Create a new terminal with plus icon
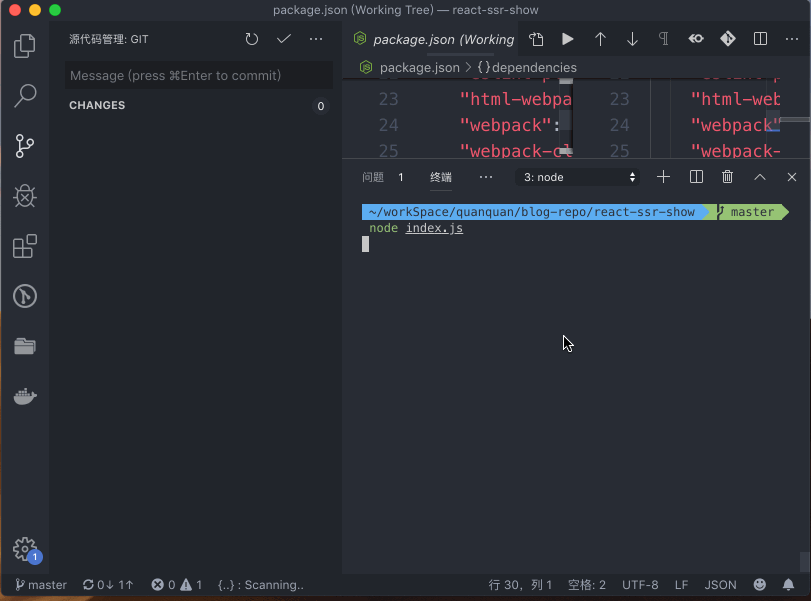Image resolution: width=811 pixels, height=601 pixels. pyautogui.click(x=663, y=177)
